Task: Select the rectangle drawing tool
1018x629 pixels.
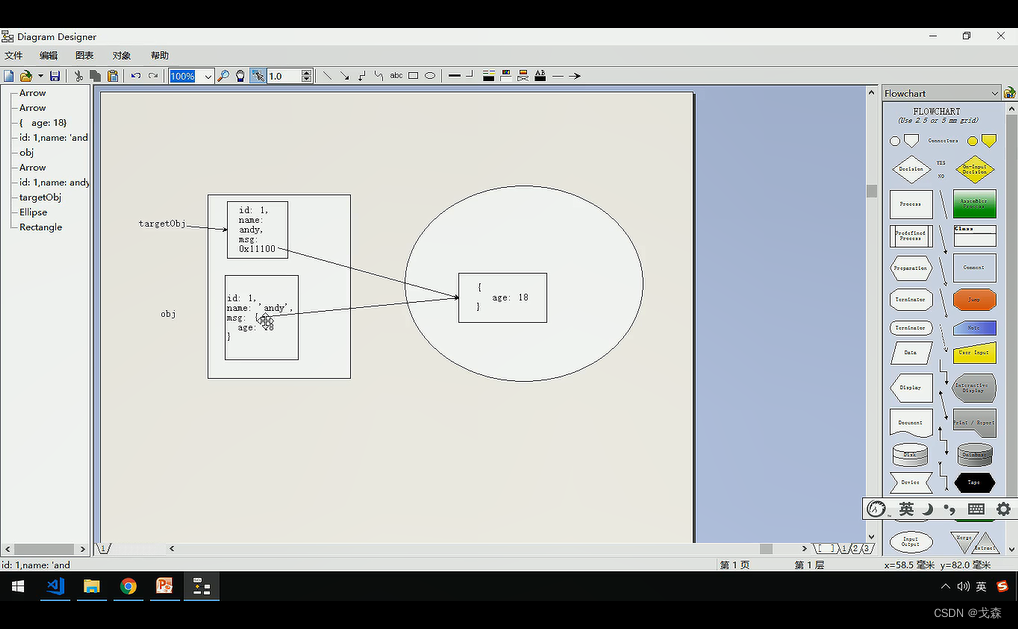Action: [413, 76]
